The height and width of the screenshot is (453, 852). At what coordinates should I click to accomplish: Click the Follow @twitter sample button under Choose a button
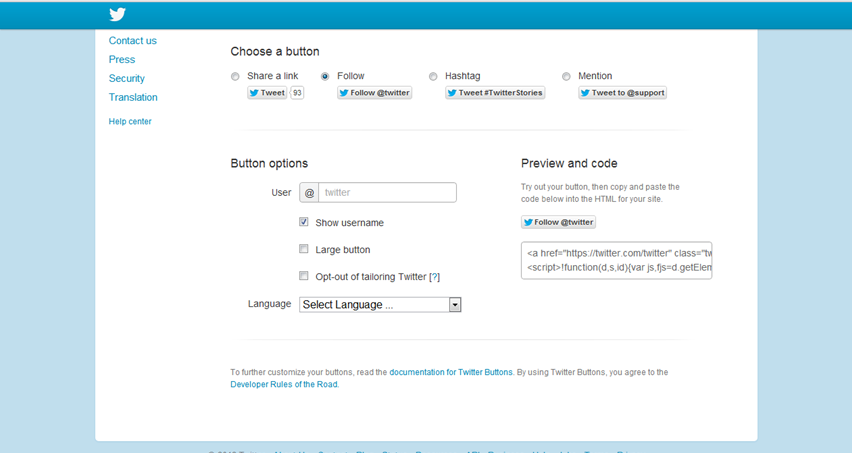tap(374, 93)
